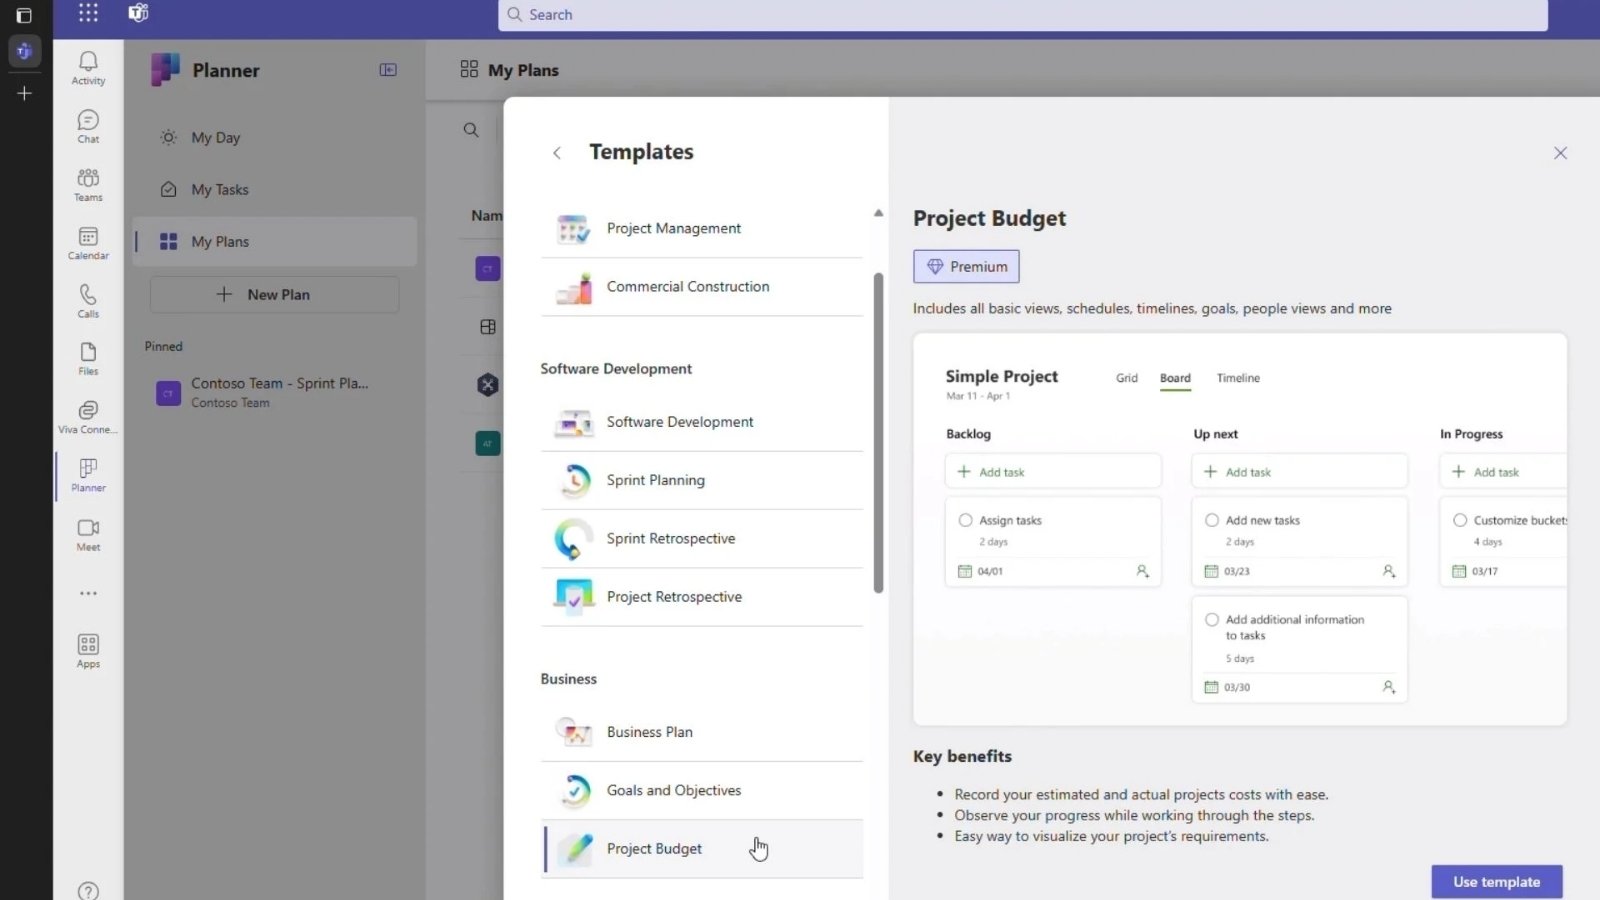Image resolution: width=1600 pixels, height=900 pixels.
Task: Open the Calendar icon
Action: [x=88, y=243]
